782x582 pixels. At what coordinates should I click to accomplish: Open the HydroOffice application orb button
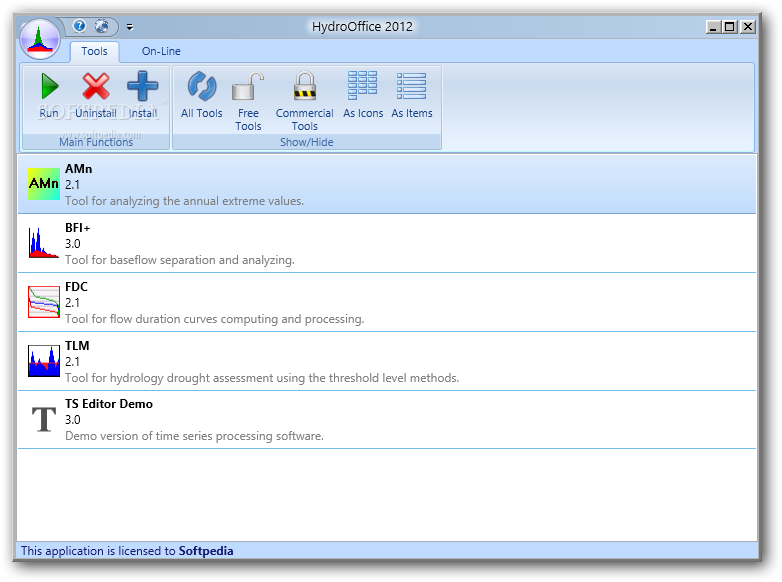(x=40, y=39)
